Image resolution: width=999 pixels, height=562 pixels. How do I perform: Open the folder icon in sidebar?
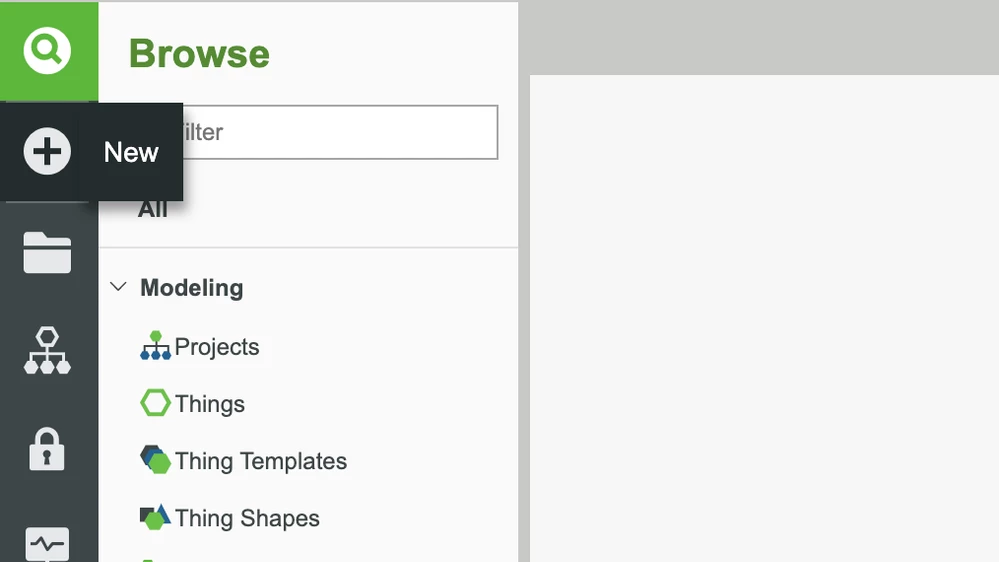click(48, 252)
